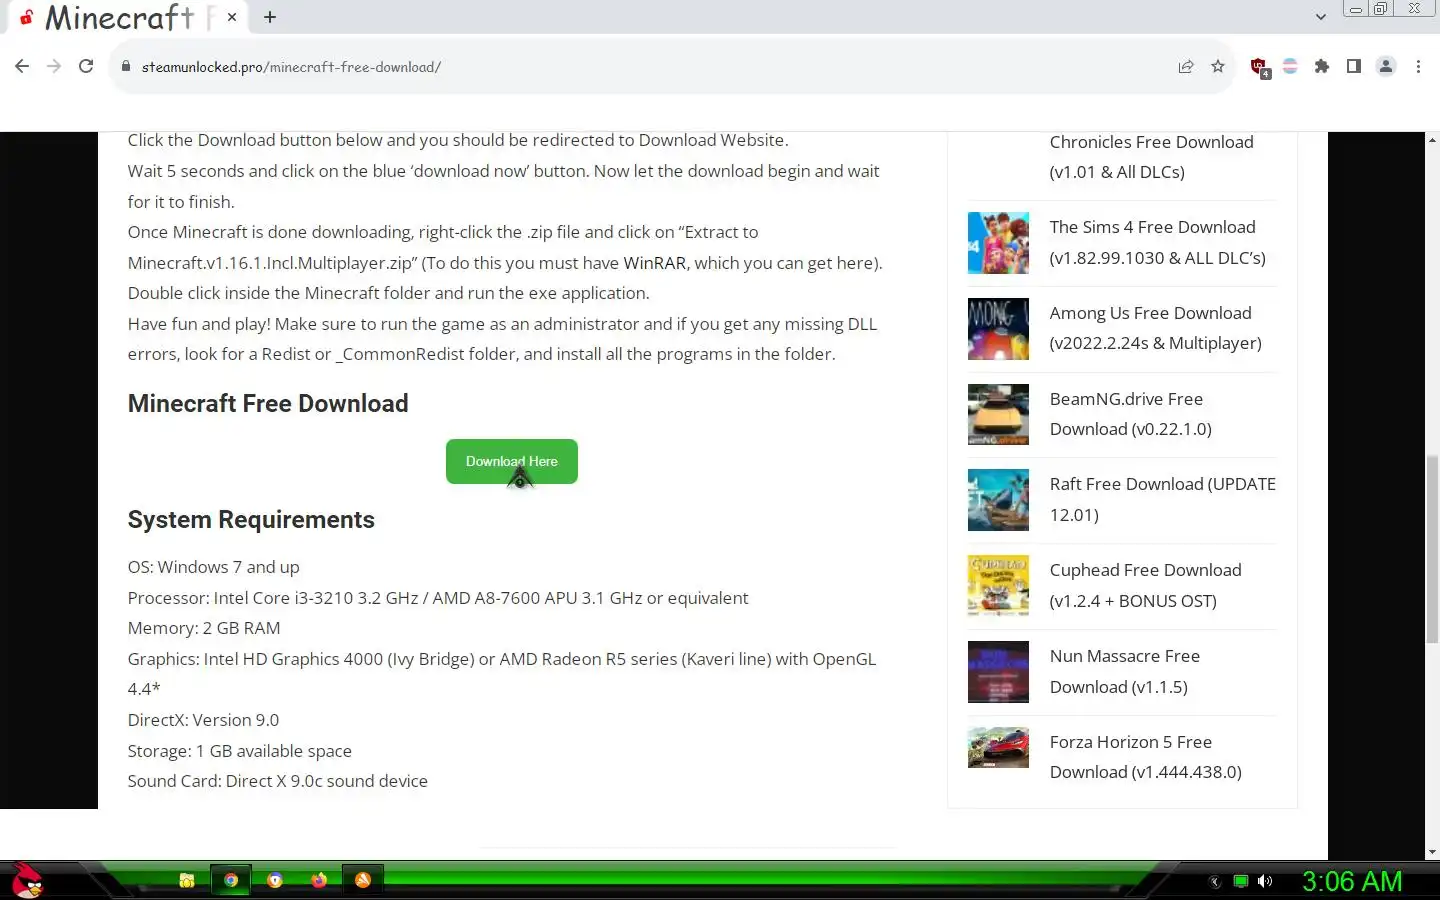Viewport: 1440px width, 900px height.
Task: Open the file manager taskbar icon
Action: [187, 880]
